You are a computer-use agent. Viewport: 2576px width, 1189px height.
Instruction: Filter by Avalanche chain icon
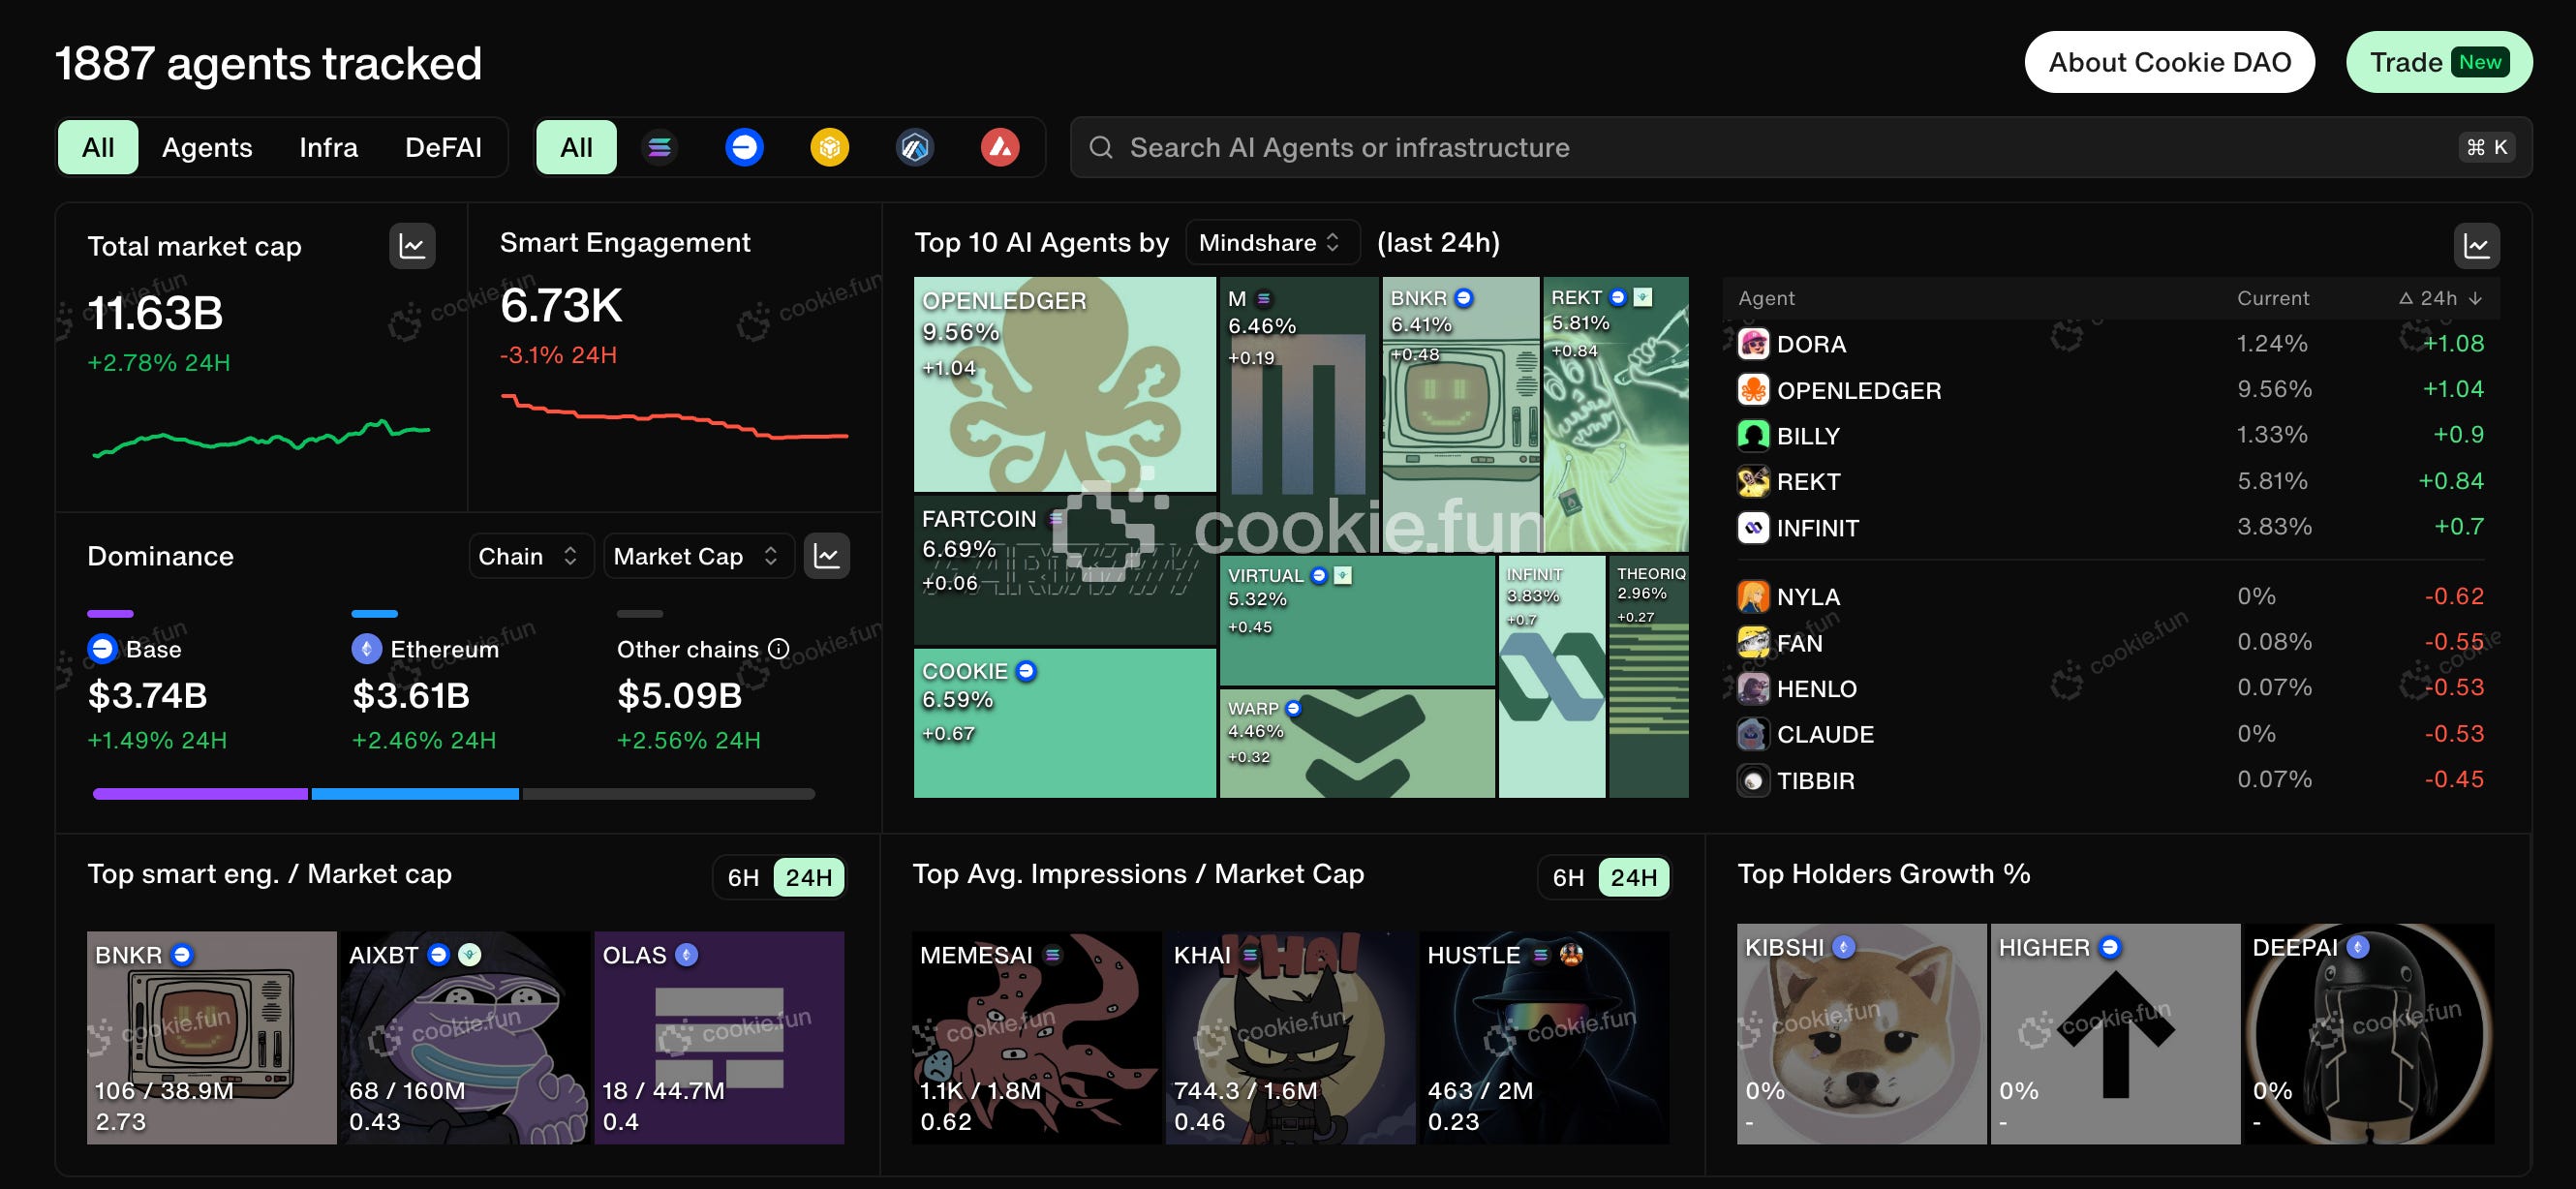[x=999, y=147]
